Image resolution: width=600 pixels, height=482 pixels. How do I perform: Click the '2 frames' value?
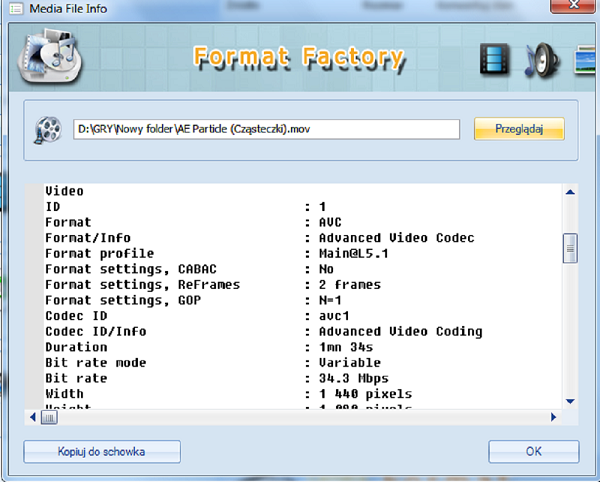350,285
